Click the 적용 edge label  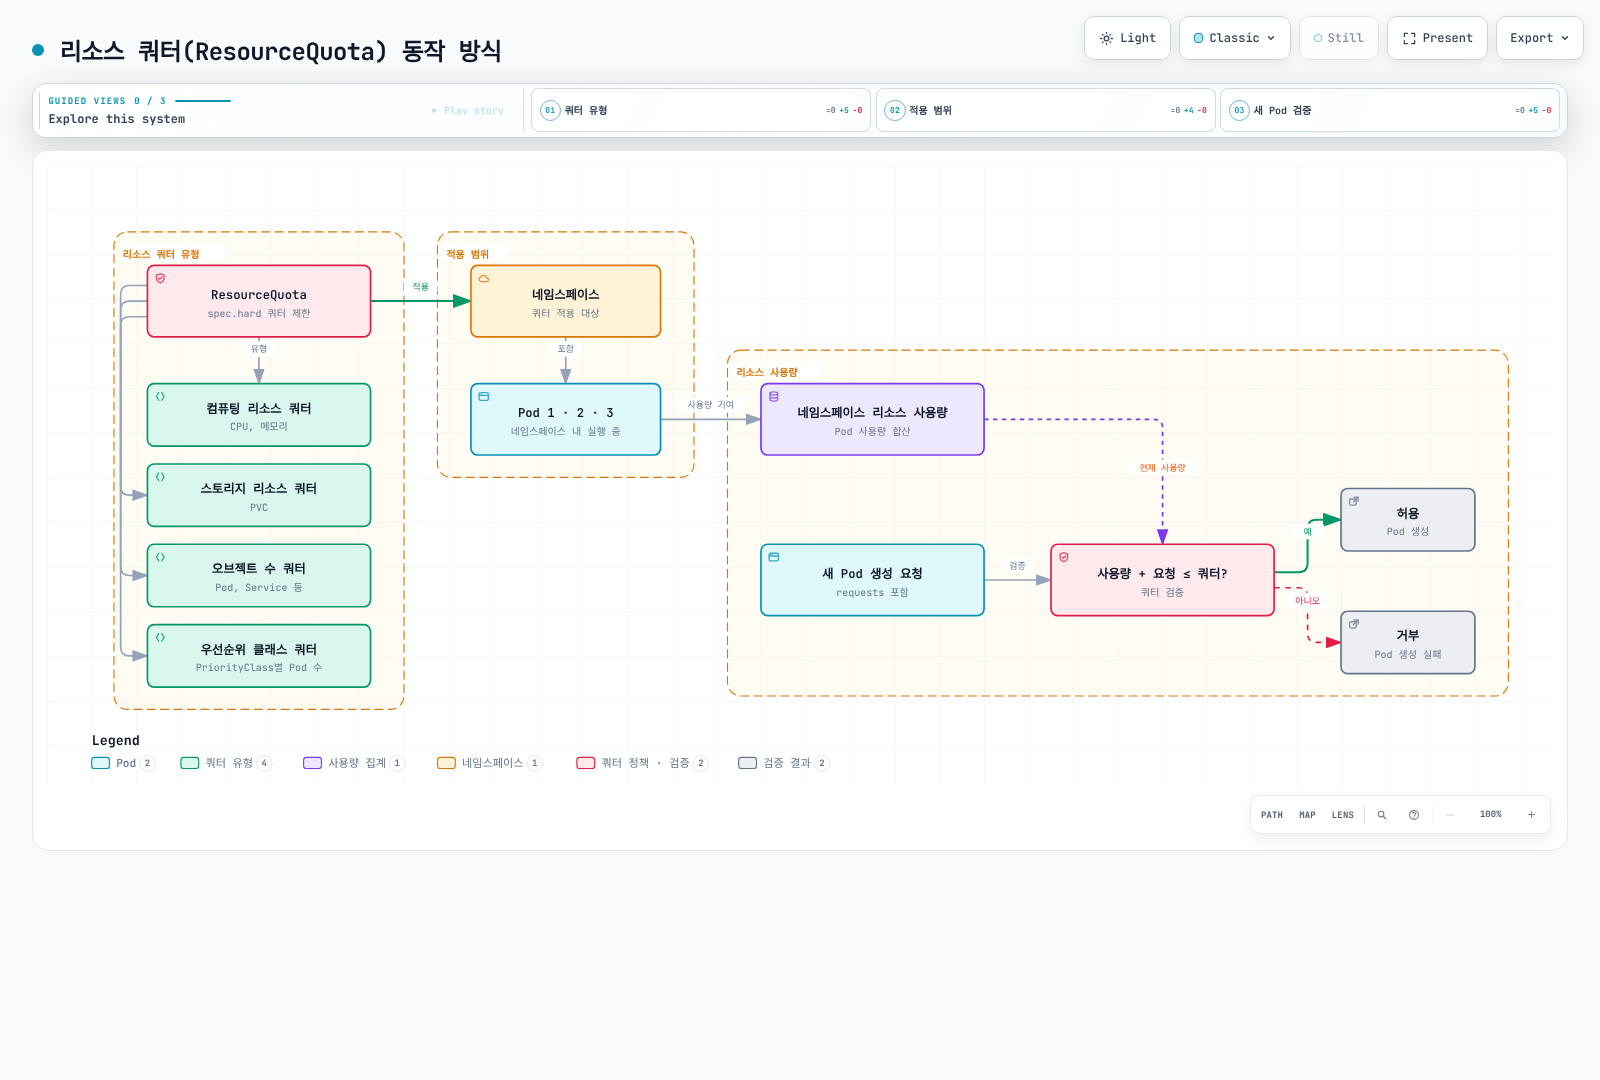pos(421,287)
